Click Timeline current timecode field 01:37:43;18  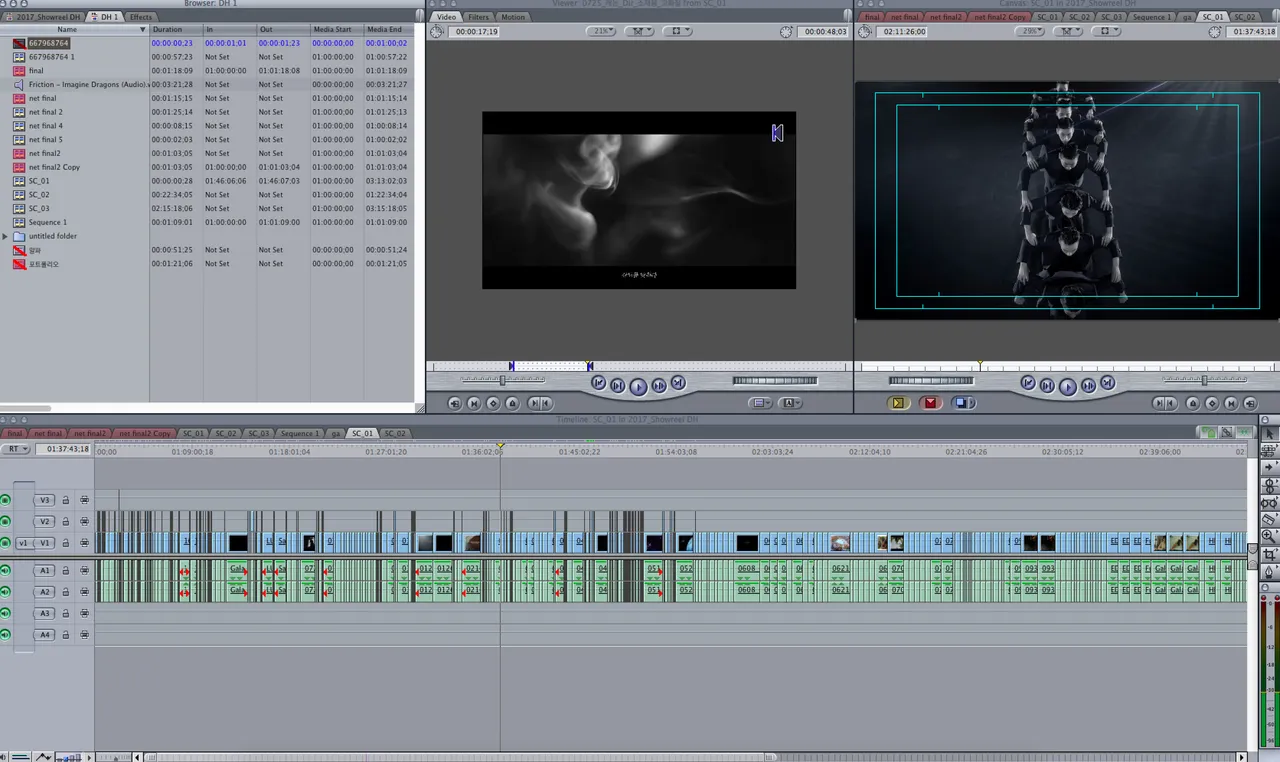[65, 449]
